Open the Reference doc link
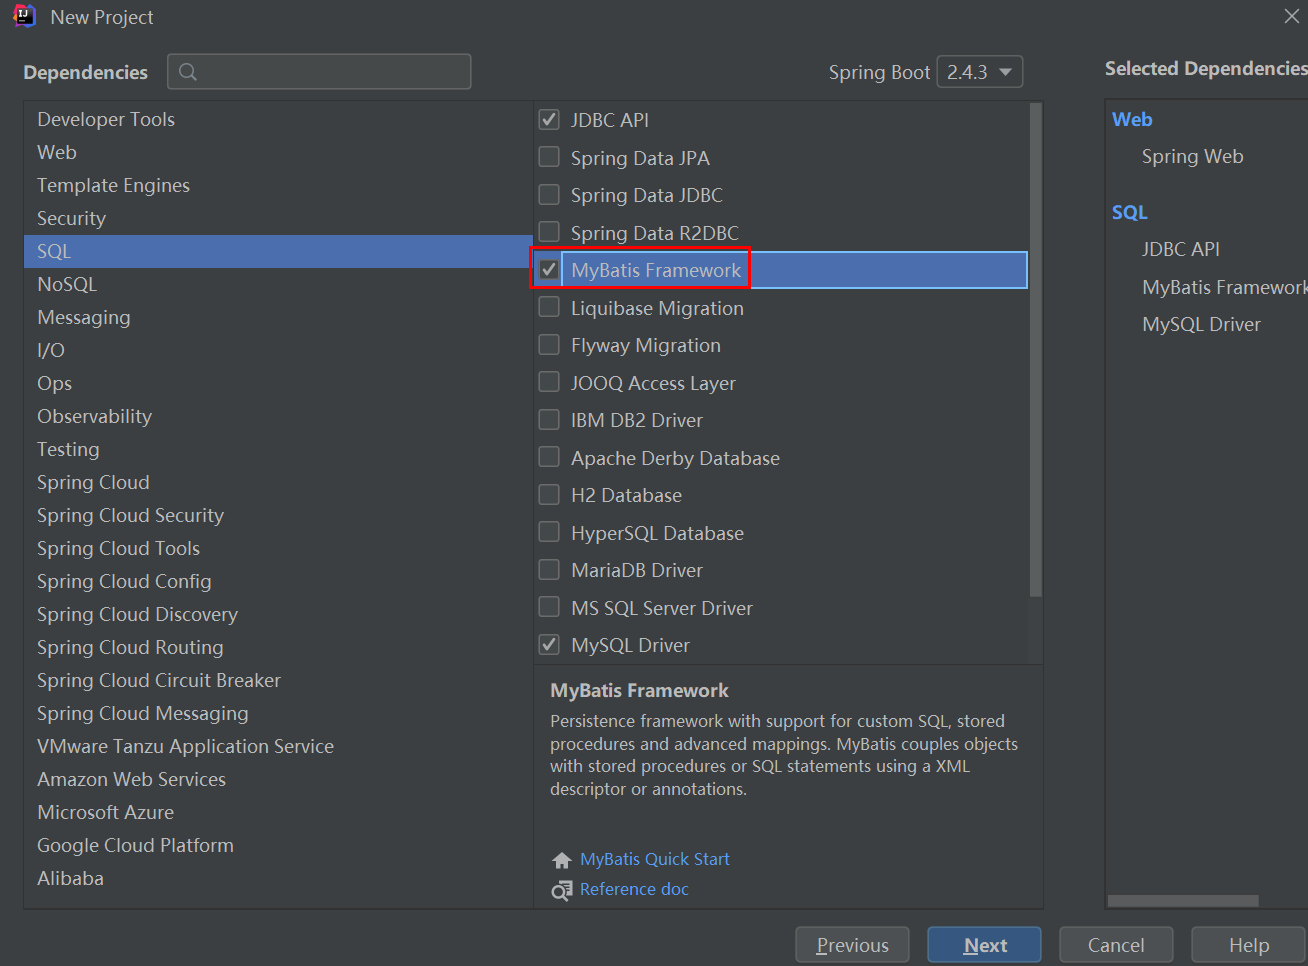 (634, 889)
